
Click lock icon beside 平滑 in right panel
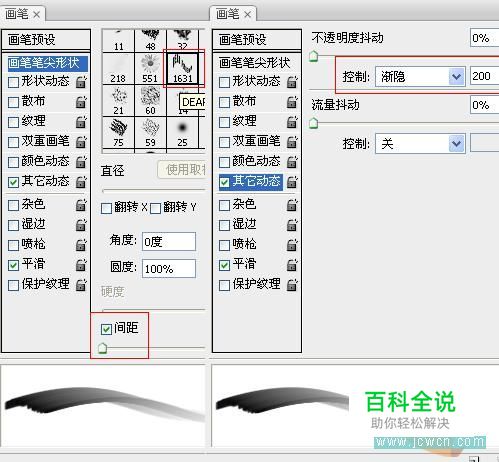pos(292,265)
